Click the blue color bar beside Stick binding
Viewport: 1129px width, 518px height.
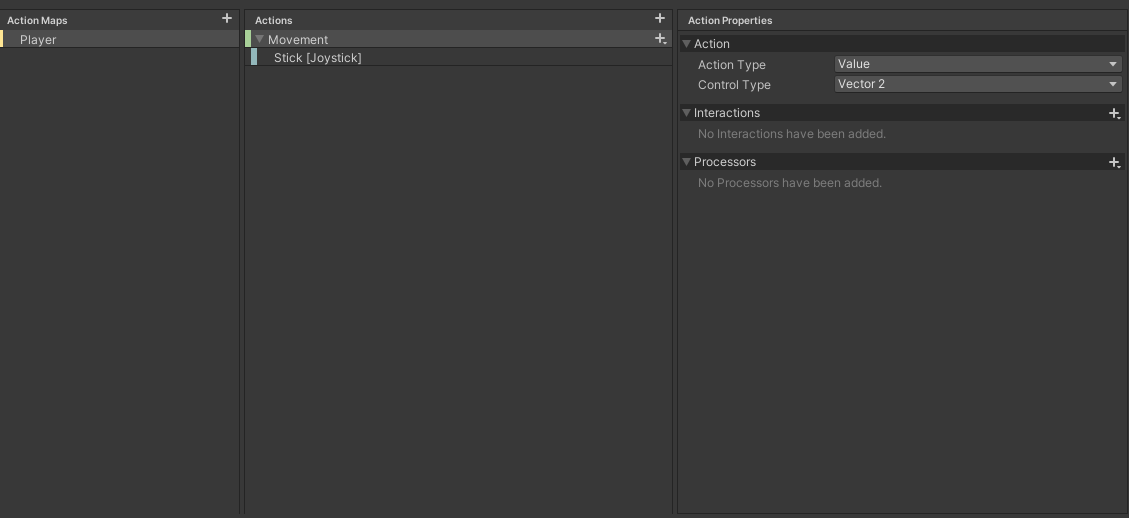[254, 58]
